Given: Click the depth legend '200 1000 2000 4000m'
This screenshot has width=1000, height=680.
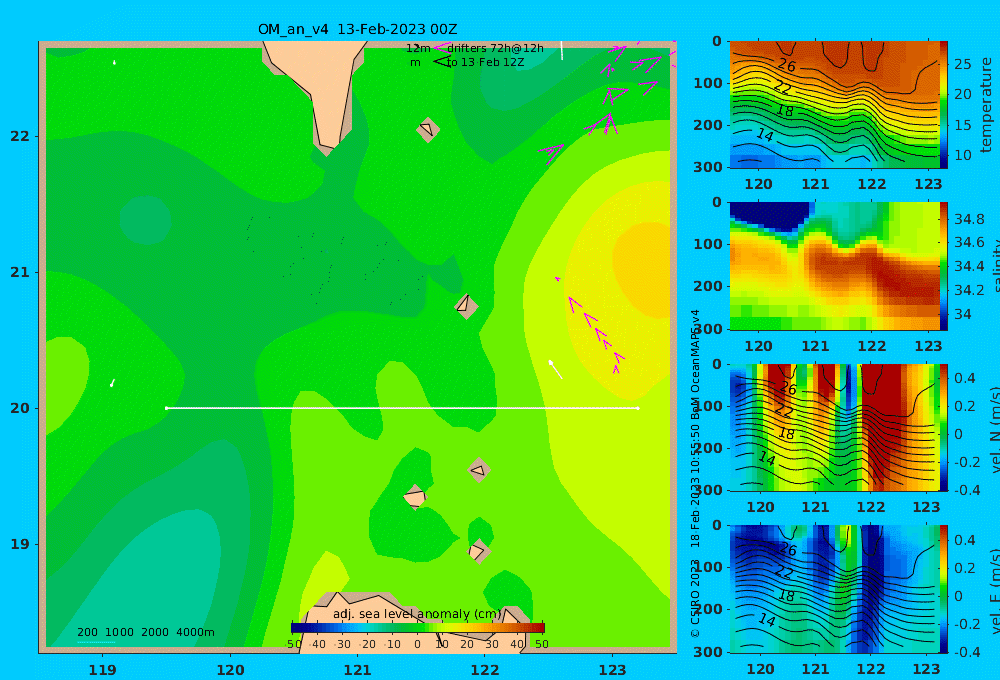Looking at the screenshot, I should pyautogui.click(x=145, y=632).
